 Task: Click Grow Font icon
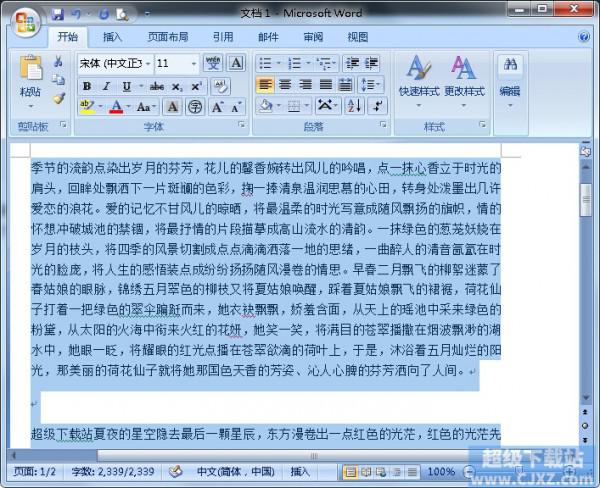coord(218,107)
